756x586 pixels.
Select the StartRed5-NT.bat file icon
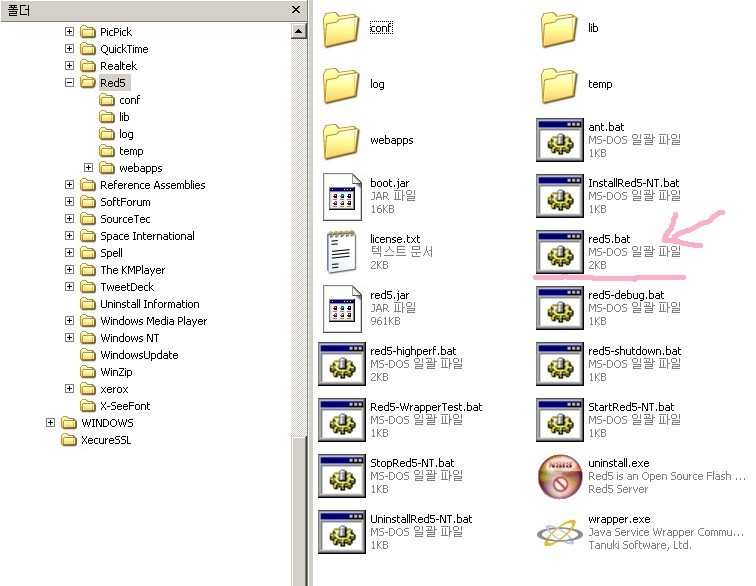click(560, 420)
